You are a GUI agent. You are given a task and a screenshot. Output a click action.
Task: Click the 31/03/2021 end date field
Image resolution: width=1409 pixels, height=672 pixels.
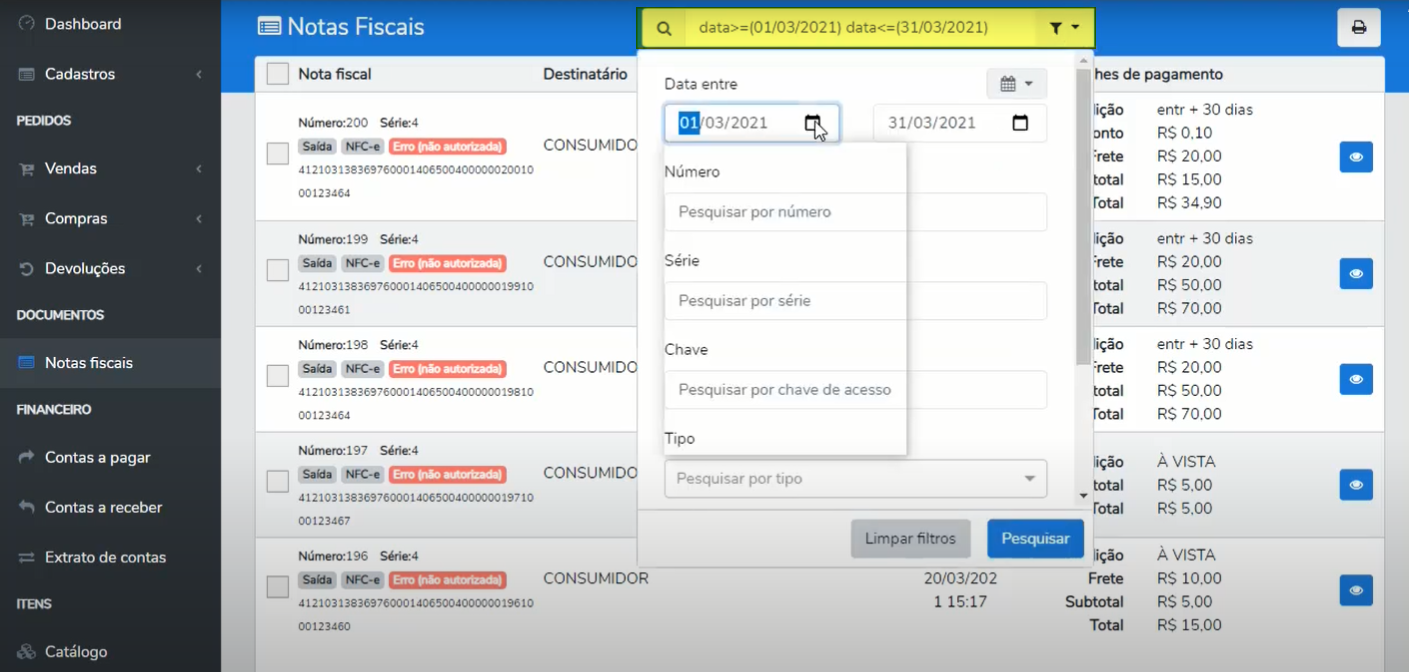[x=960, y=123]
